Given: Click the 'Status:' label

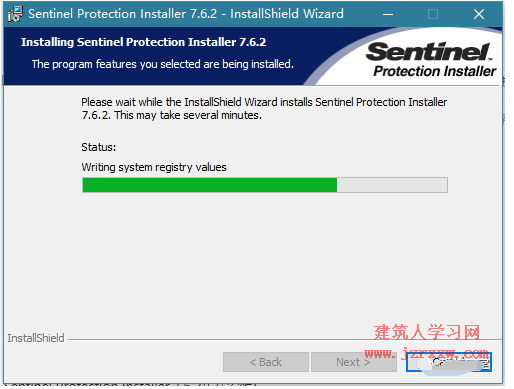Looking at the screenshot, I should 99,147.
